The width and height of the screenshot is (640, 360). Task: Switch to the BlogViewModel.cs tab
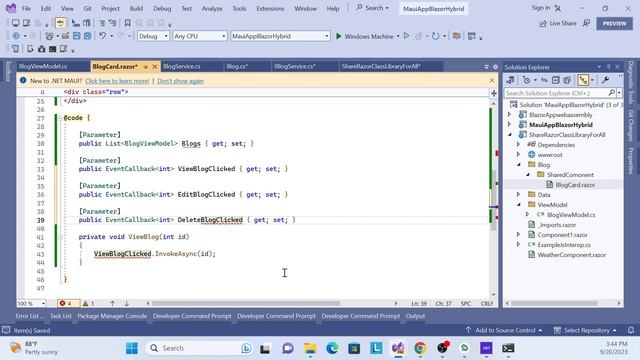(43, 66)
